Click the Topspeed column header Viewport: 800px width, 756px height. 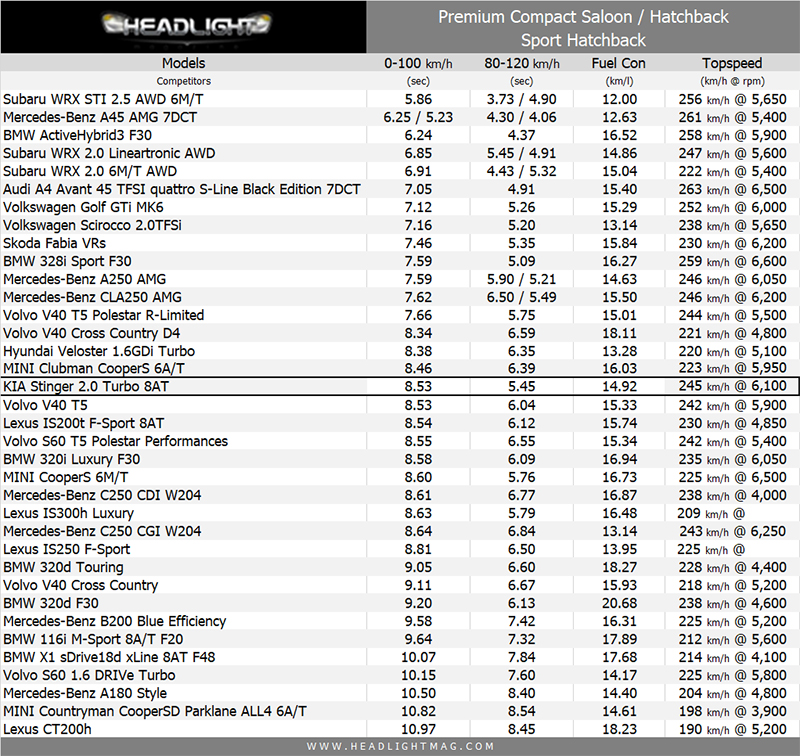(733, 63)
